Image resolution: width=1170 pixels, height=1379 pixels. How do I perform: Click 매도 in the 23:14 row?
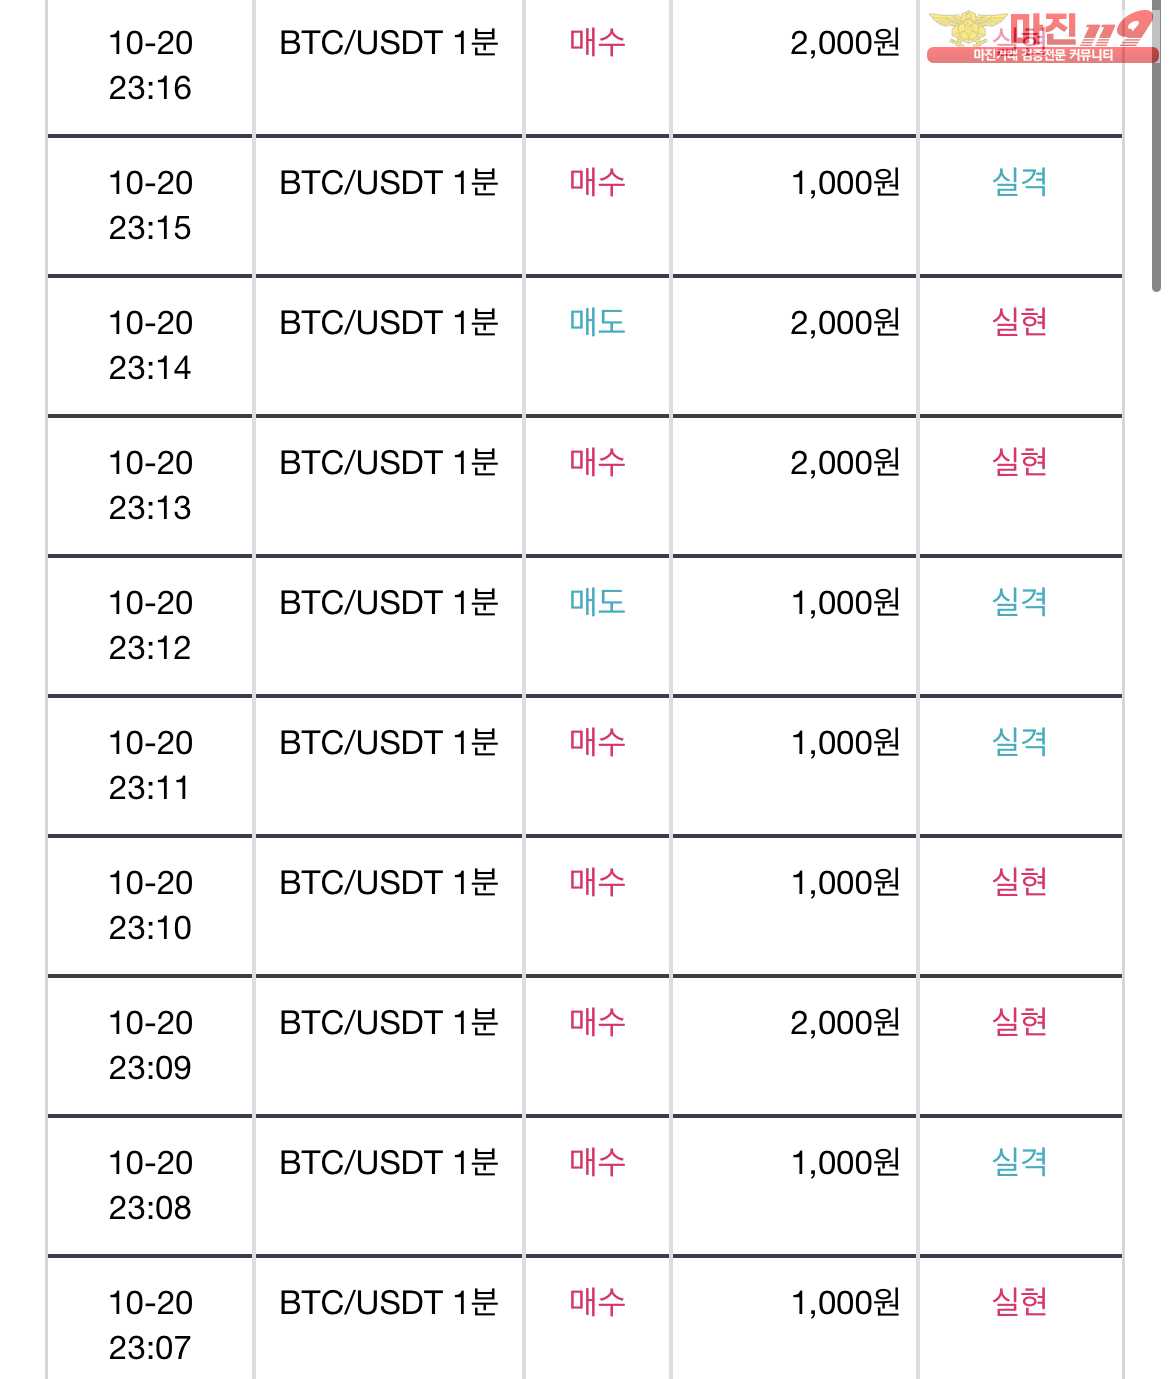(597, 322)
